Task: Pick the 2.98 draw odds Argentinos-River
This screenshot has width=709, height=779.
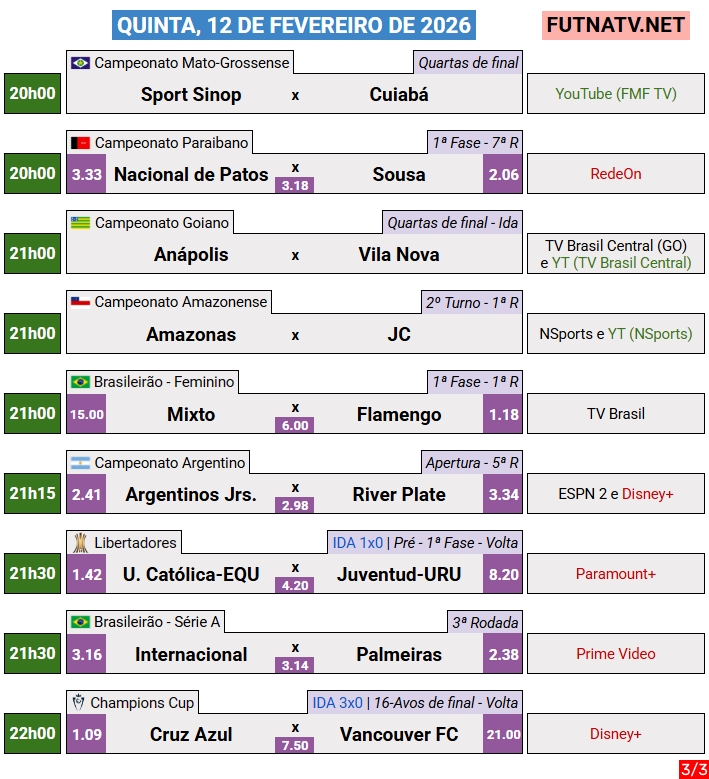Action: pyautogui.click(x=295, y=505)
